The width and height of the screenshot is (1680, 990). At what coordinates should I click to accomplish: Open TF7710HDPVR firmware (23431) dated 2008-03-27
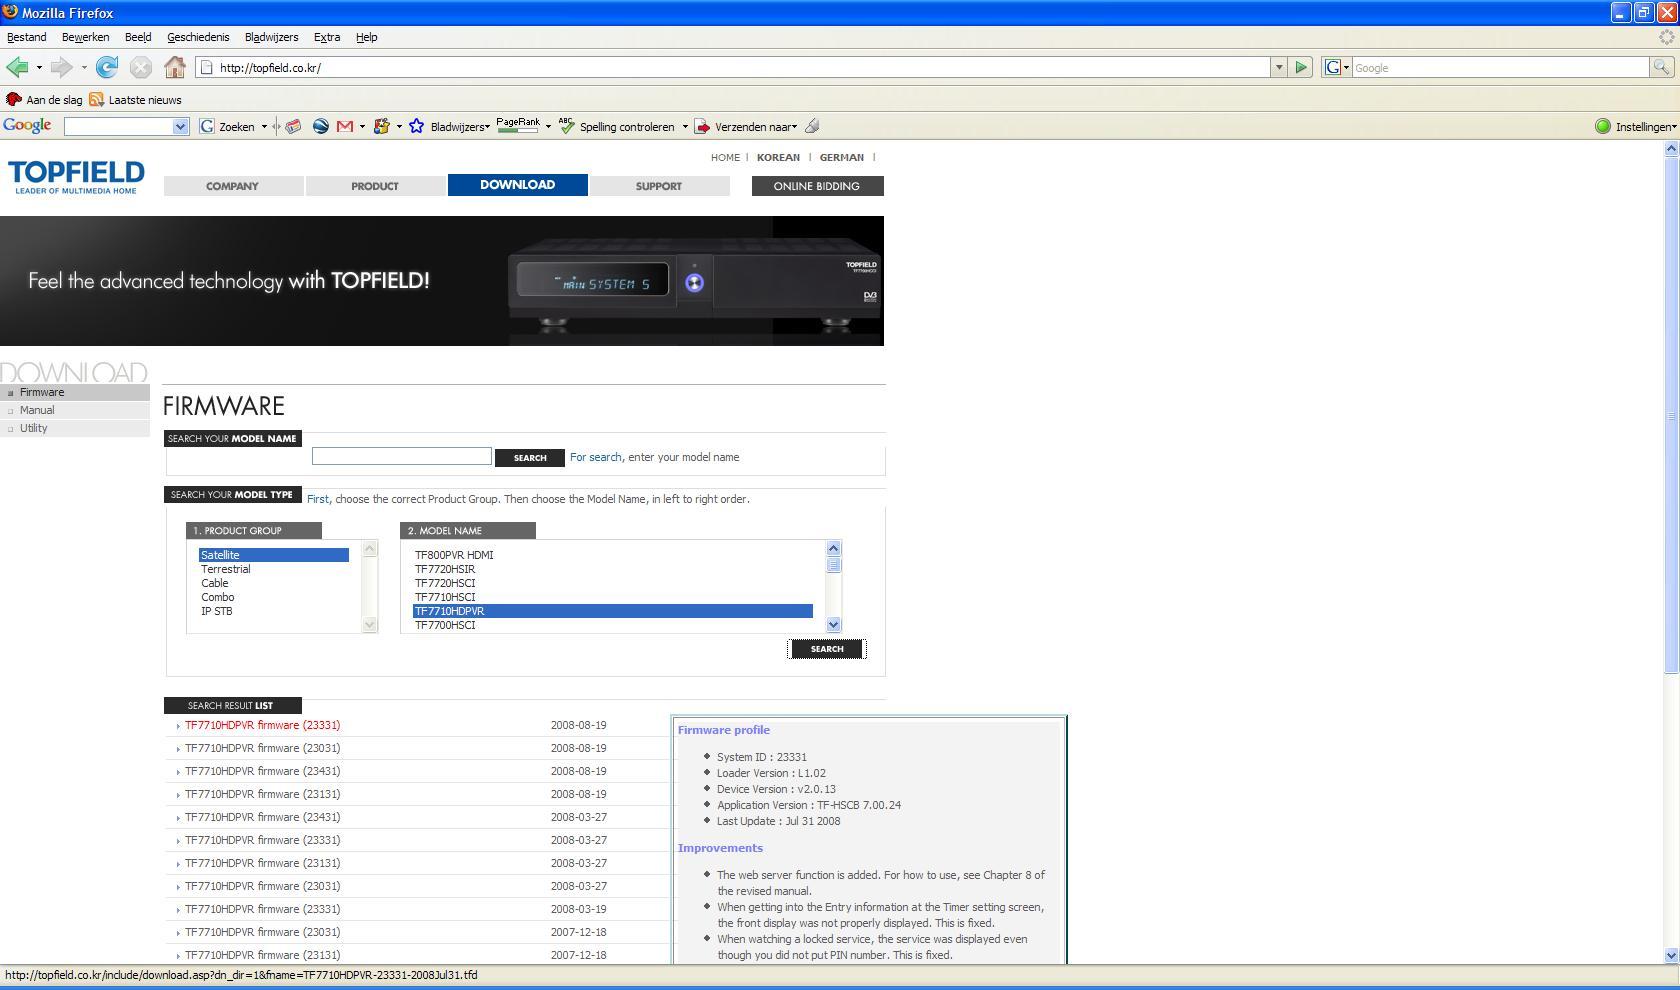click(x=262, y=817)
